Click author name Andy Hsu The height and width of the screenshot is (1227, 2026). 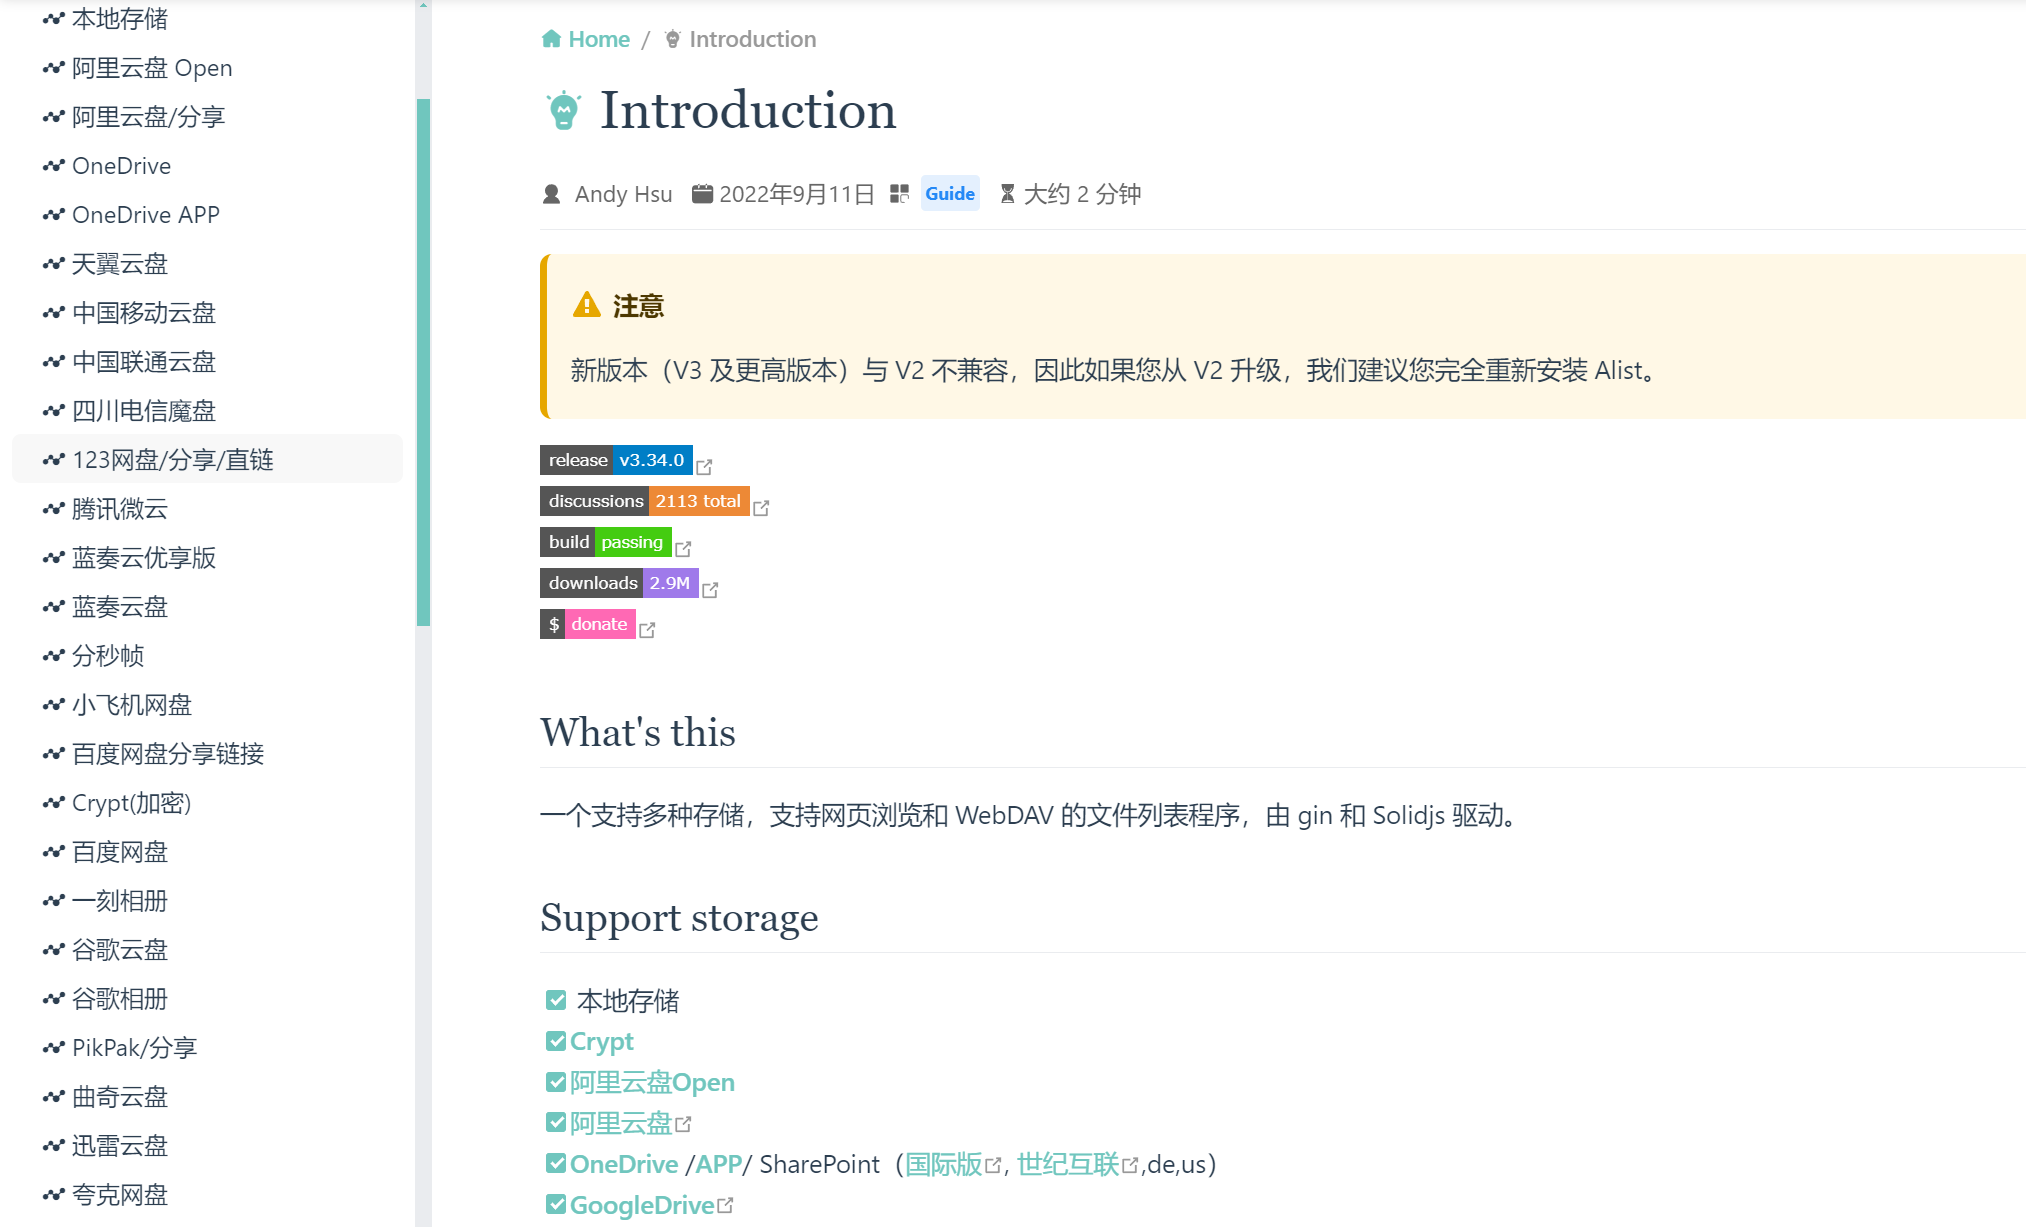(x=623, y=194)
